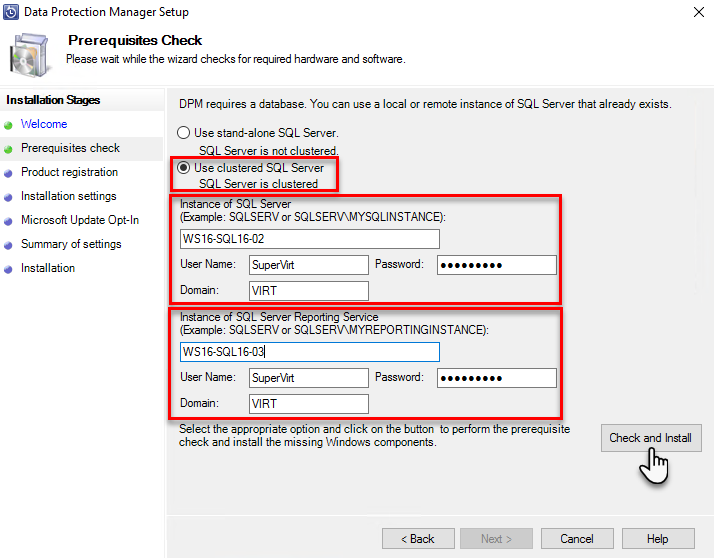
Task: Cancel the DPM setup wizard
Action: pyautogui.click(x=577, y=538)
